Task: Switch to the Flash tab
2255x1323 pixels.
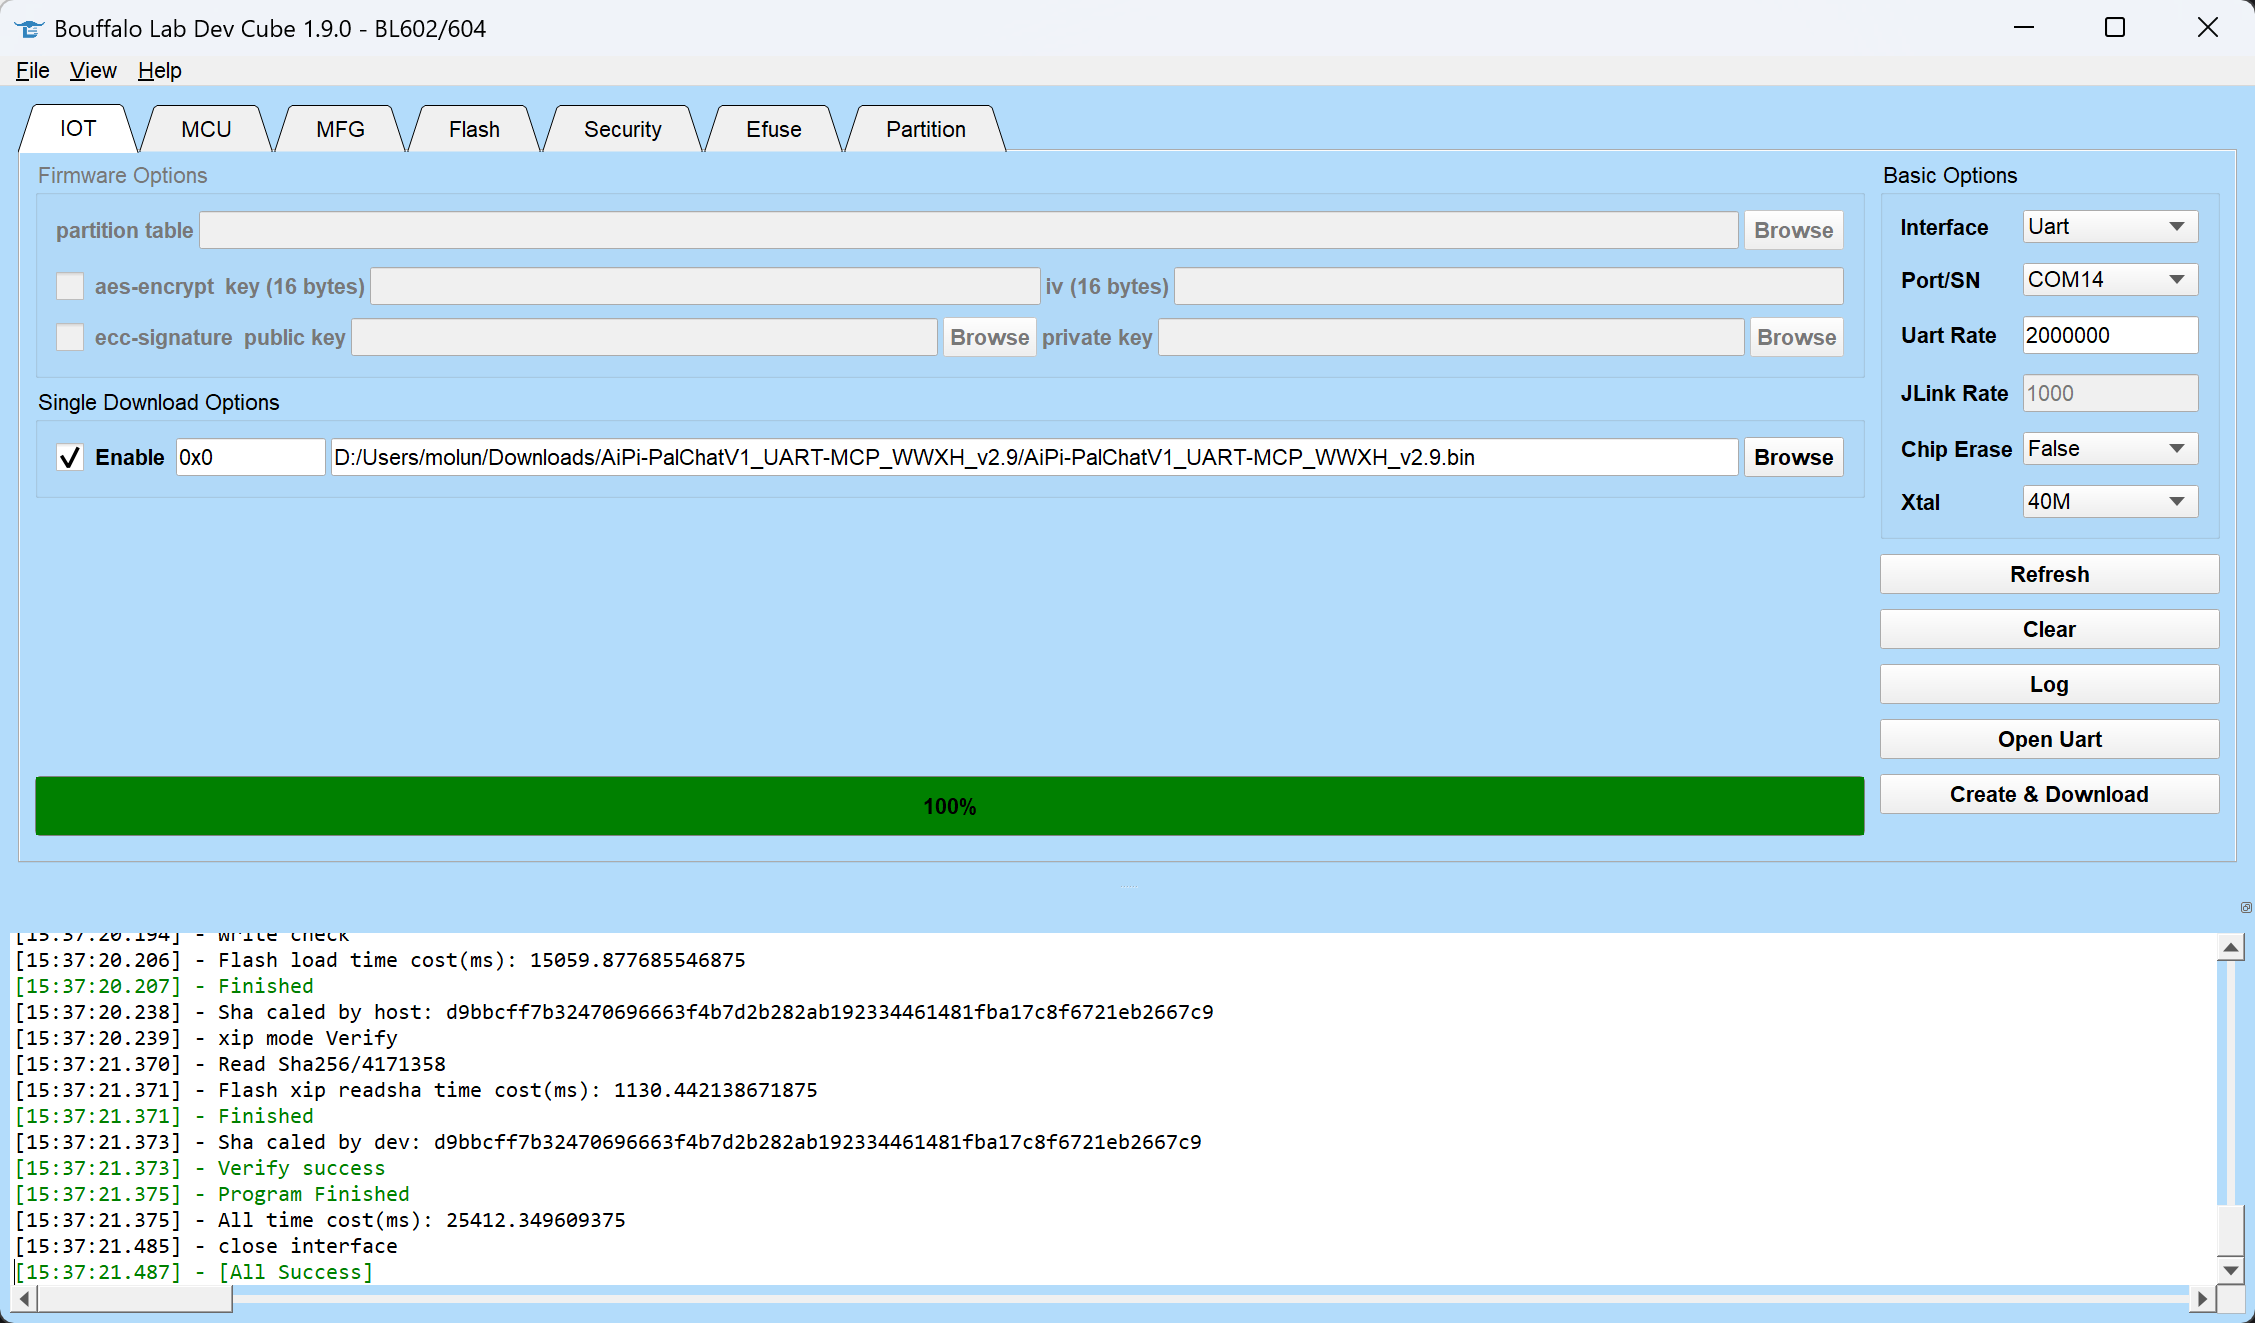Action: tap(474, 129)
